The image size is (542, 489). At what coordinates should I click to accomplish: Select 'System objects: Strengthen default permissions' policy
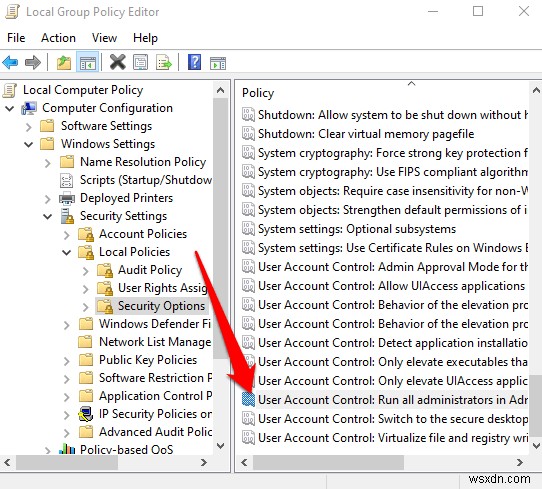(x=393, y=210)
